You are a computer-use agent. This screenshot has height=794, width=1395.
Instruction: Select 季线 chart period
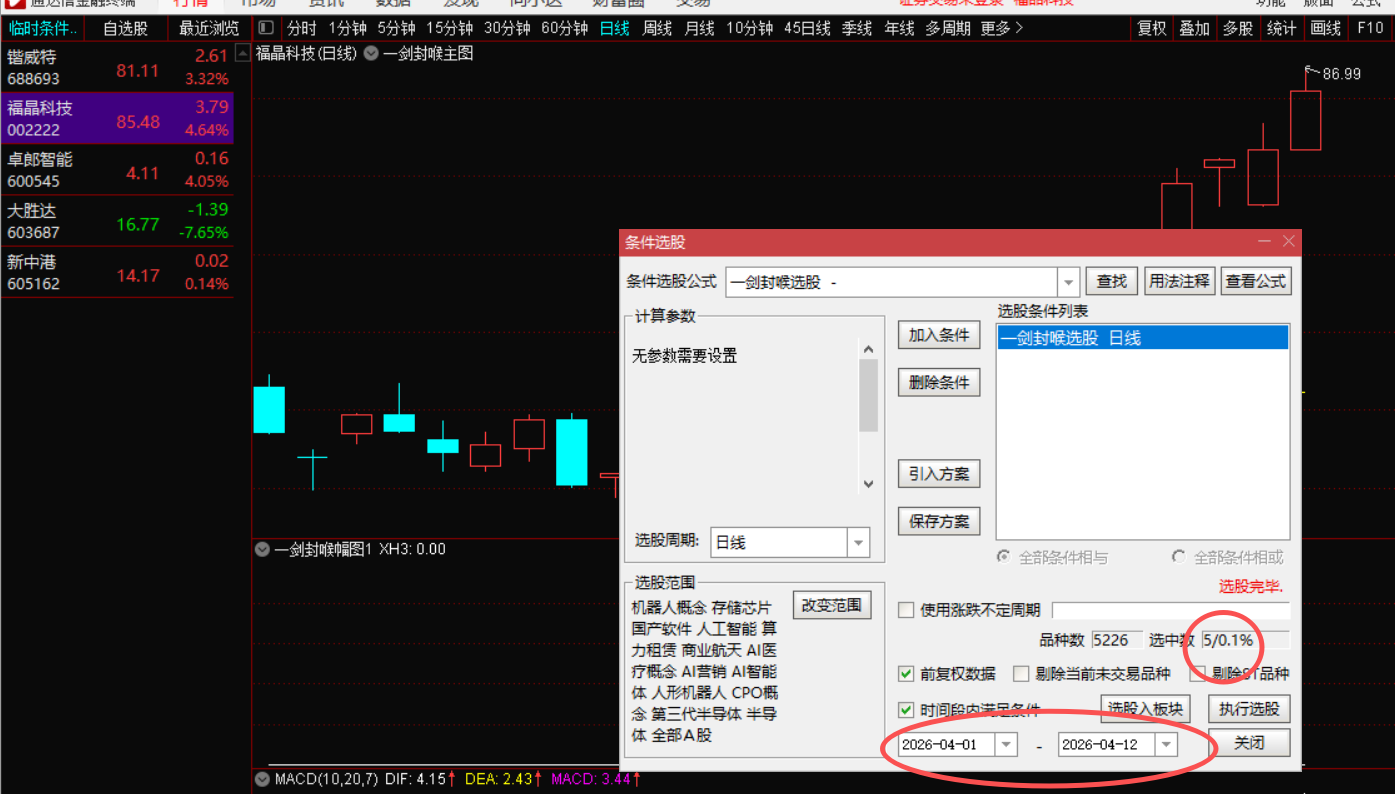coord(857,29)
